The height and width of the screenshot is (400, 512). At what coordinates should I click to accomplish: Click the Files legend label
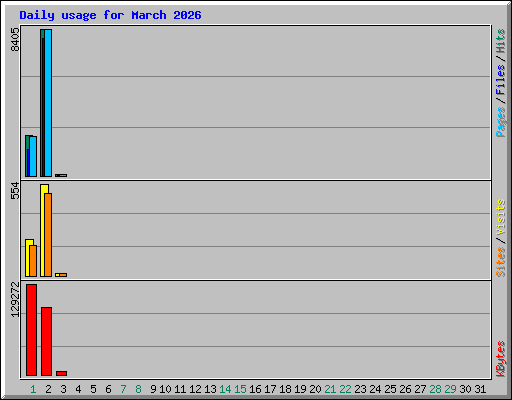click(x=500, y=79)
